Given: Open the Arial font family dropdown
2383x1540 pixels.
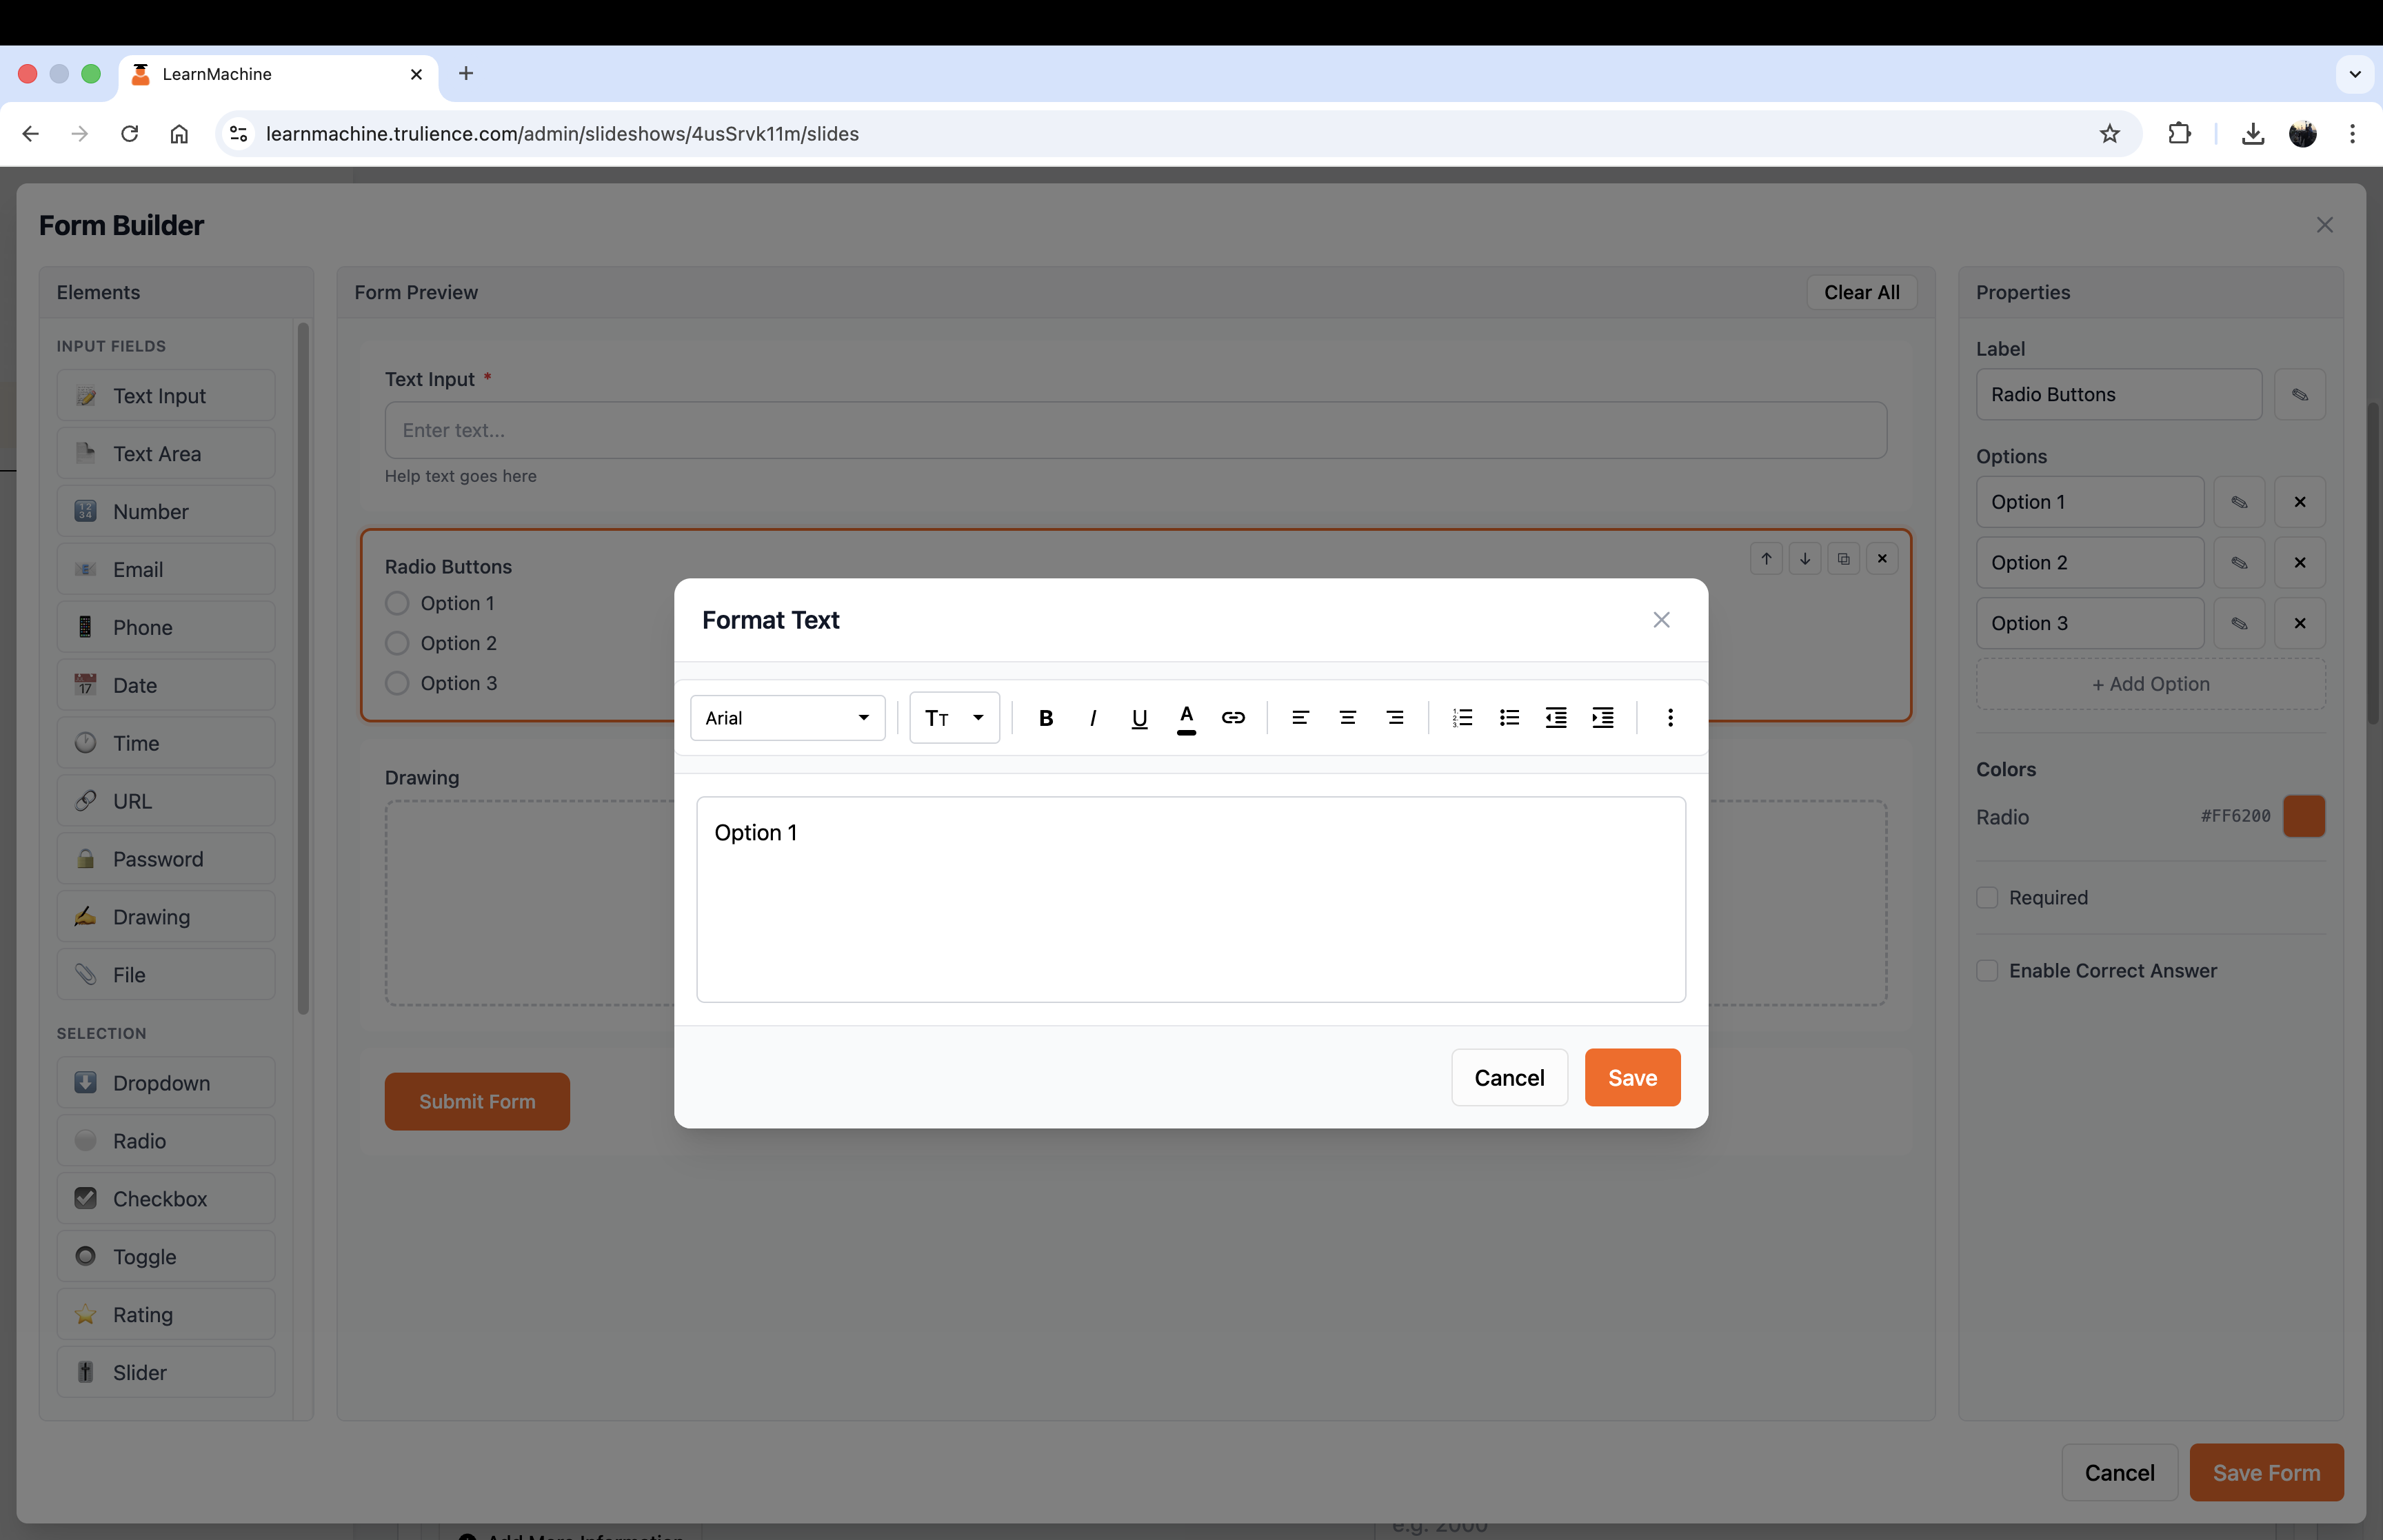Looking at the screenshot, I should [787, 718].
